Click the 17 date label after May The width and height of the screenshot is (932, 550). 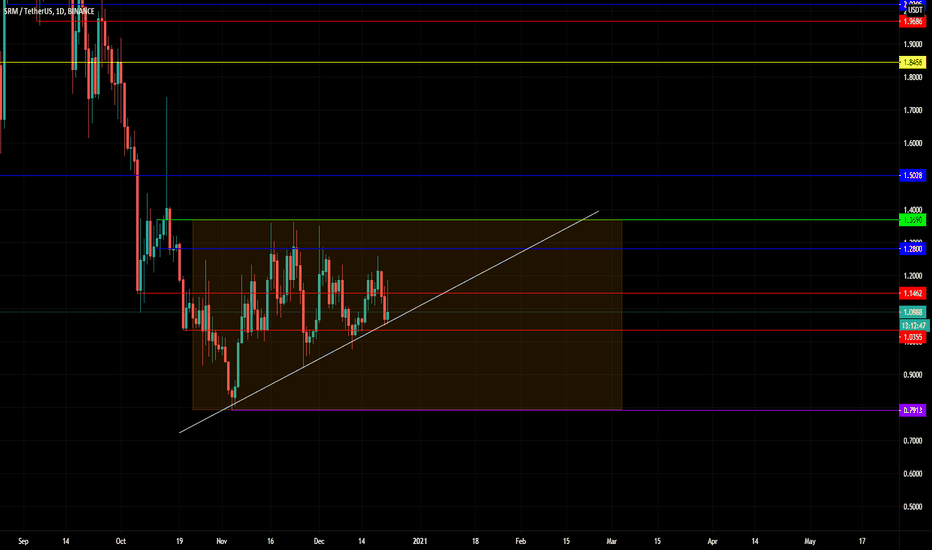pyautogui.click(x=862, y=541)
